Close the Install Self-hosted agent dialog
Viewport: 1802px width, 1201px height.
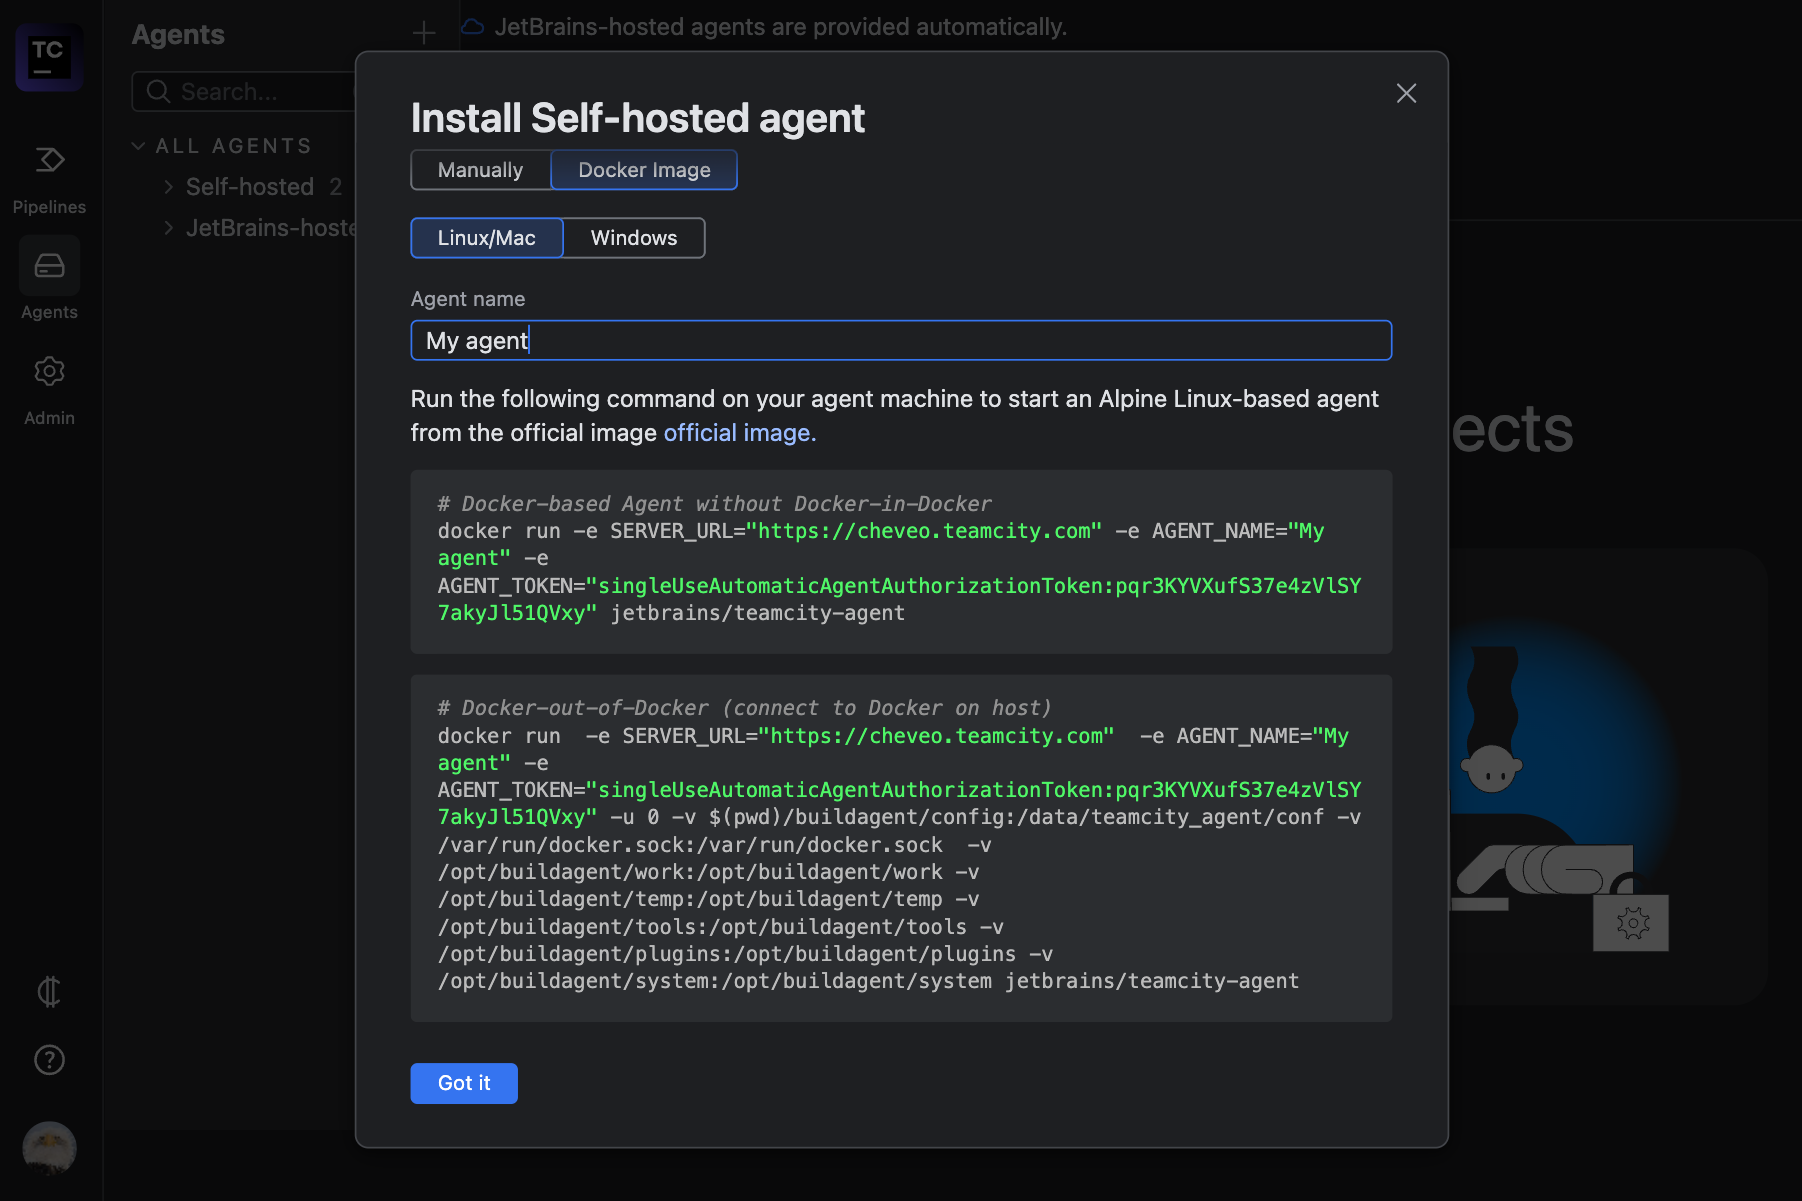point(1406,93)
